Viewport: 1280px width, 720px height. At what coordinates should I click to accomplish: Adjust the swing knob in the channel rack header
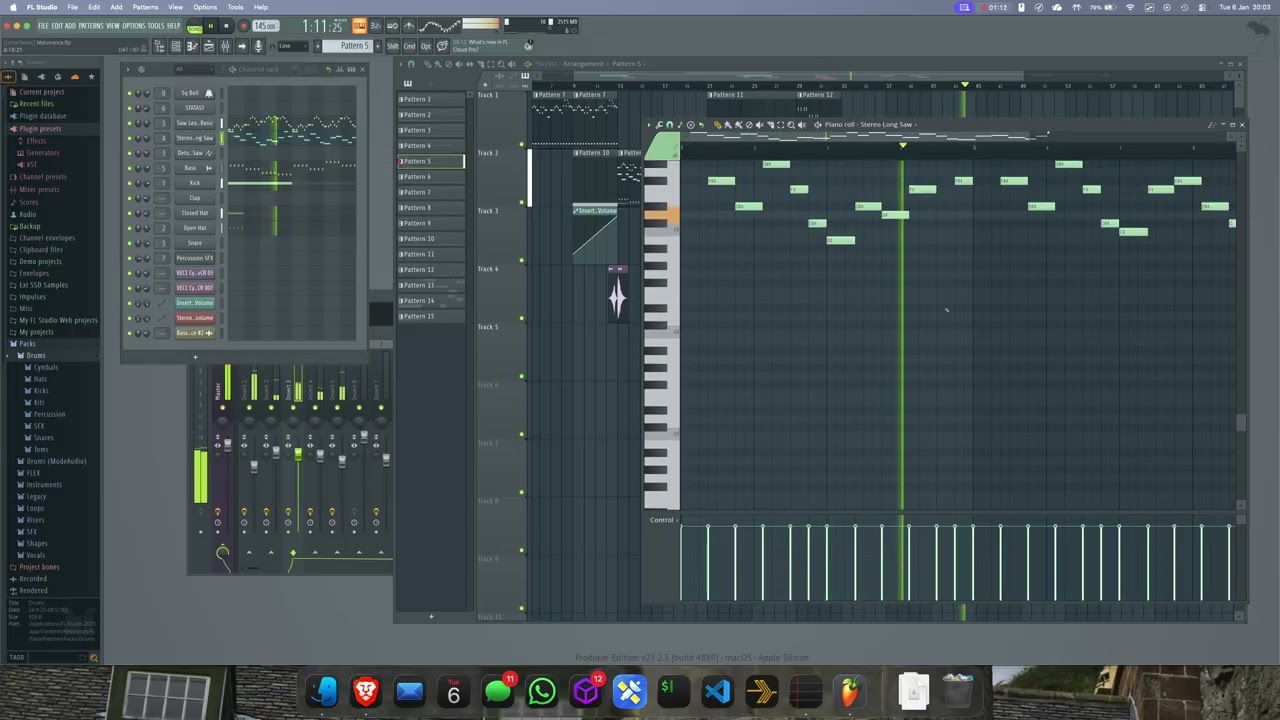coord(295,69)
